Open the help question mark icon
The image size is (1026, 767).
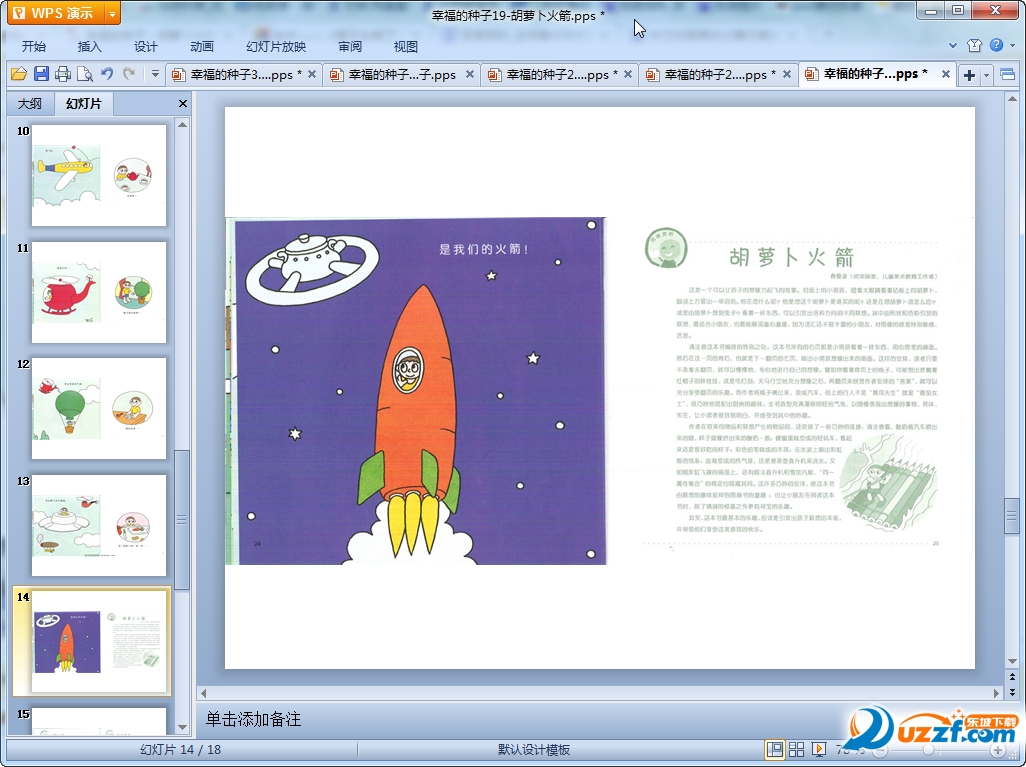pyautogui.click(x=997, y=45)
